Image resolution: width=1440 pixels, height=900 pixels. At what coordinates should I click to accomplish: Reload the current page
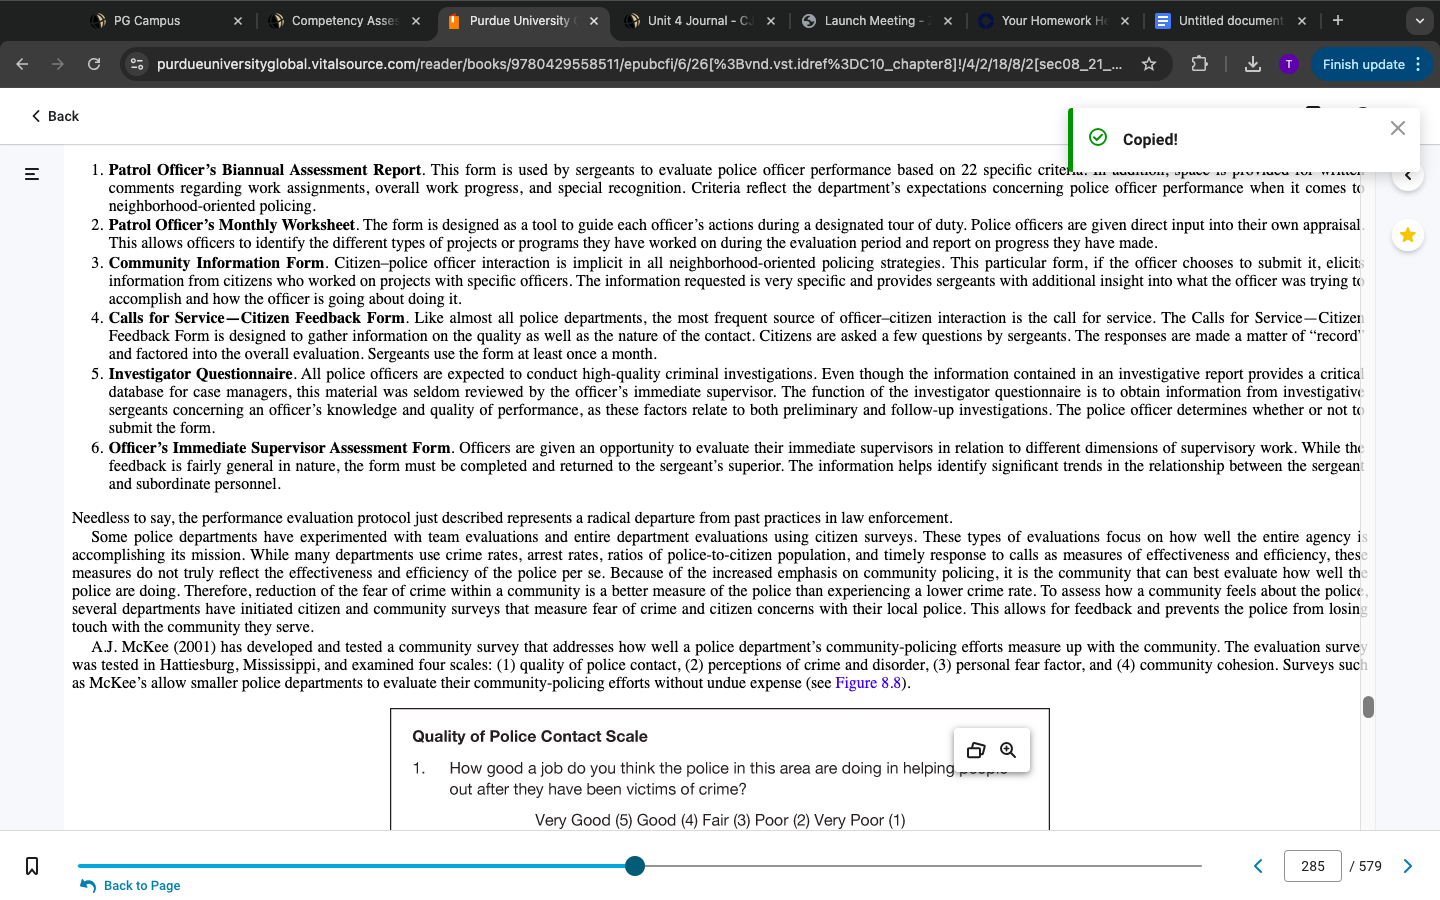pyautogui.click(x=94, y=64)
